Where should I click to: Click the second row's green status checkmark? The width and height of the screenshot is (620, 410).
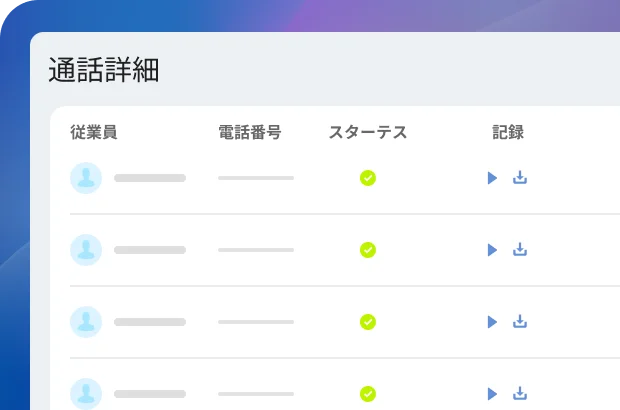click(x=368, y=250)
